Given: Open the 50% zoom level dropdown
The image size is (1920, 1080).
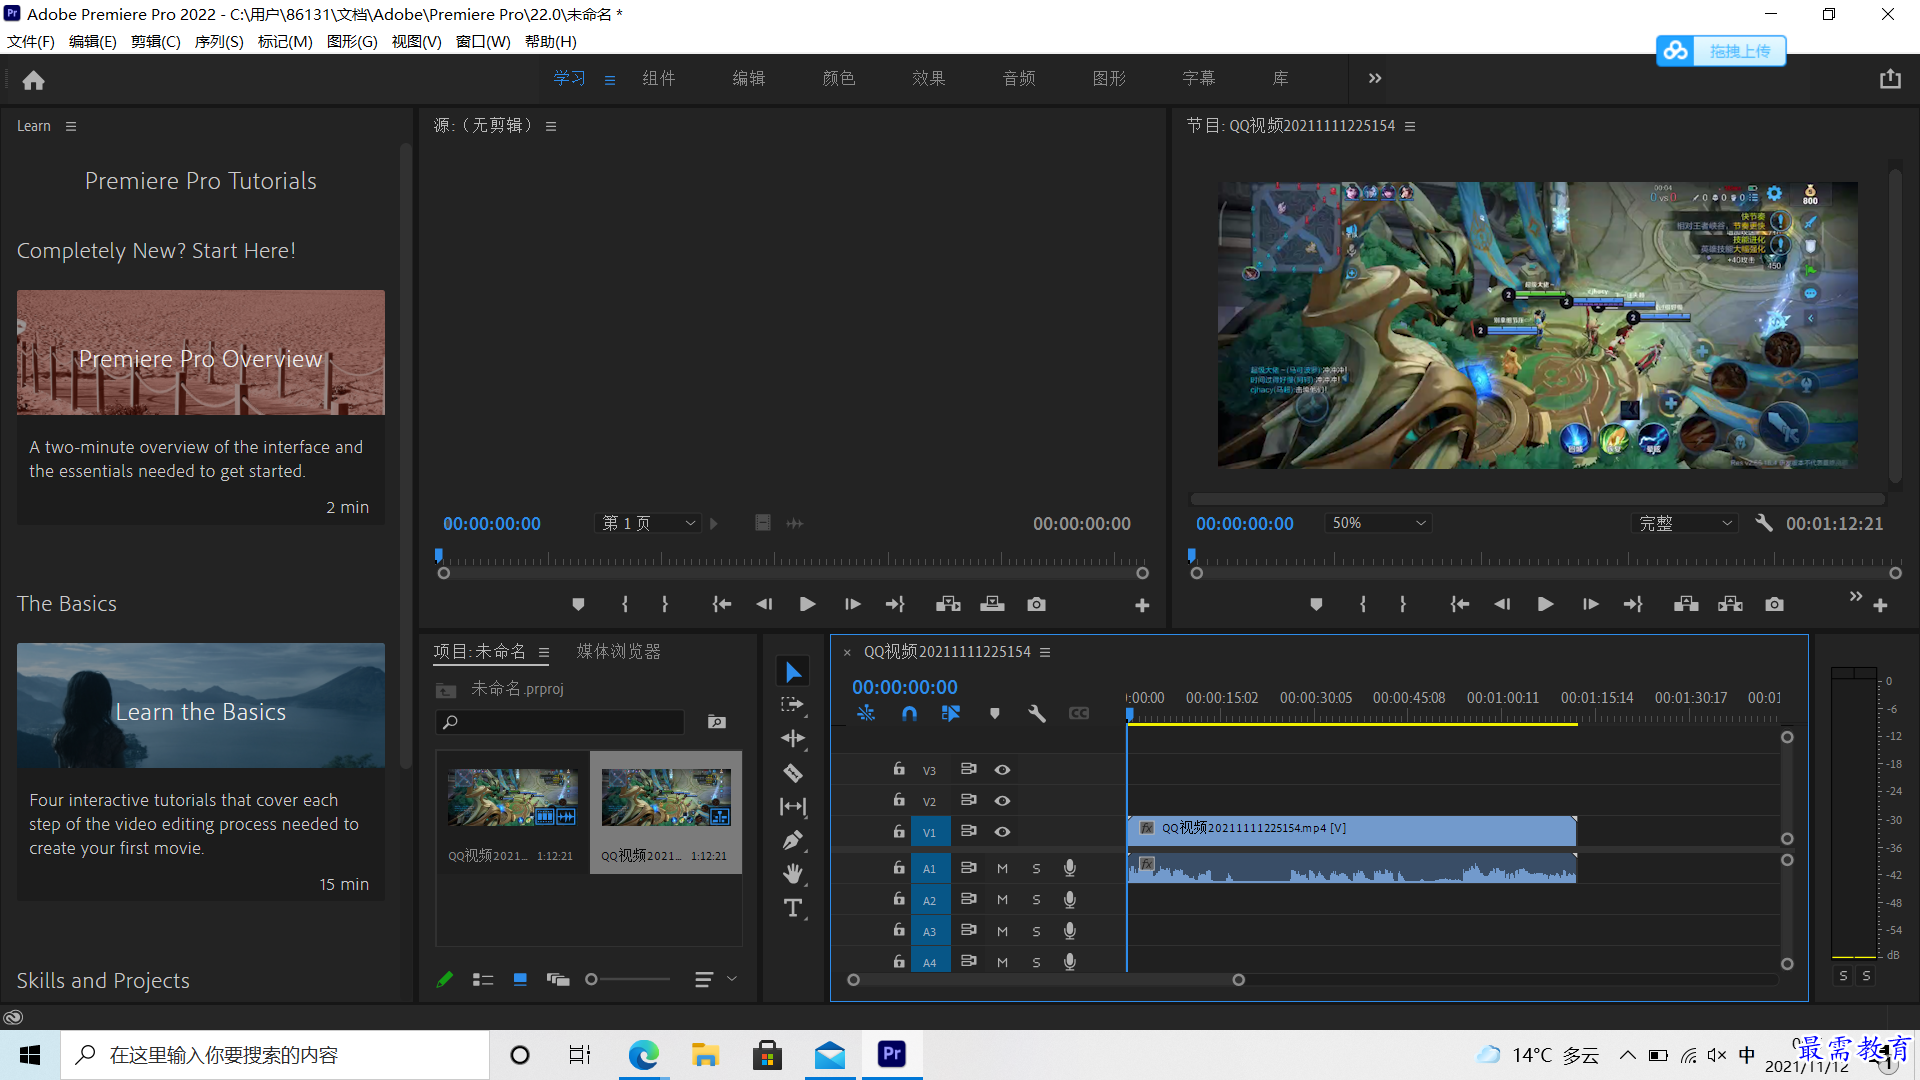Looking at the screenshot, I should coord(1379,523).
